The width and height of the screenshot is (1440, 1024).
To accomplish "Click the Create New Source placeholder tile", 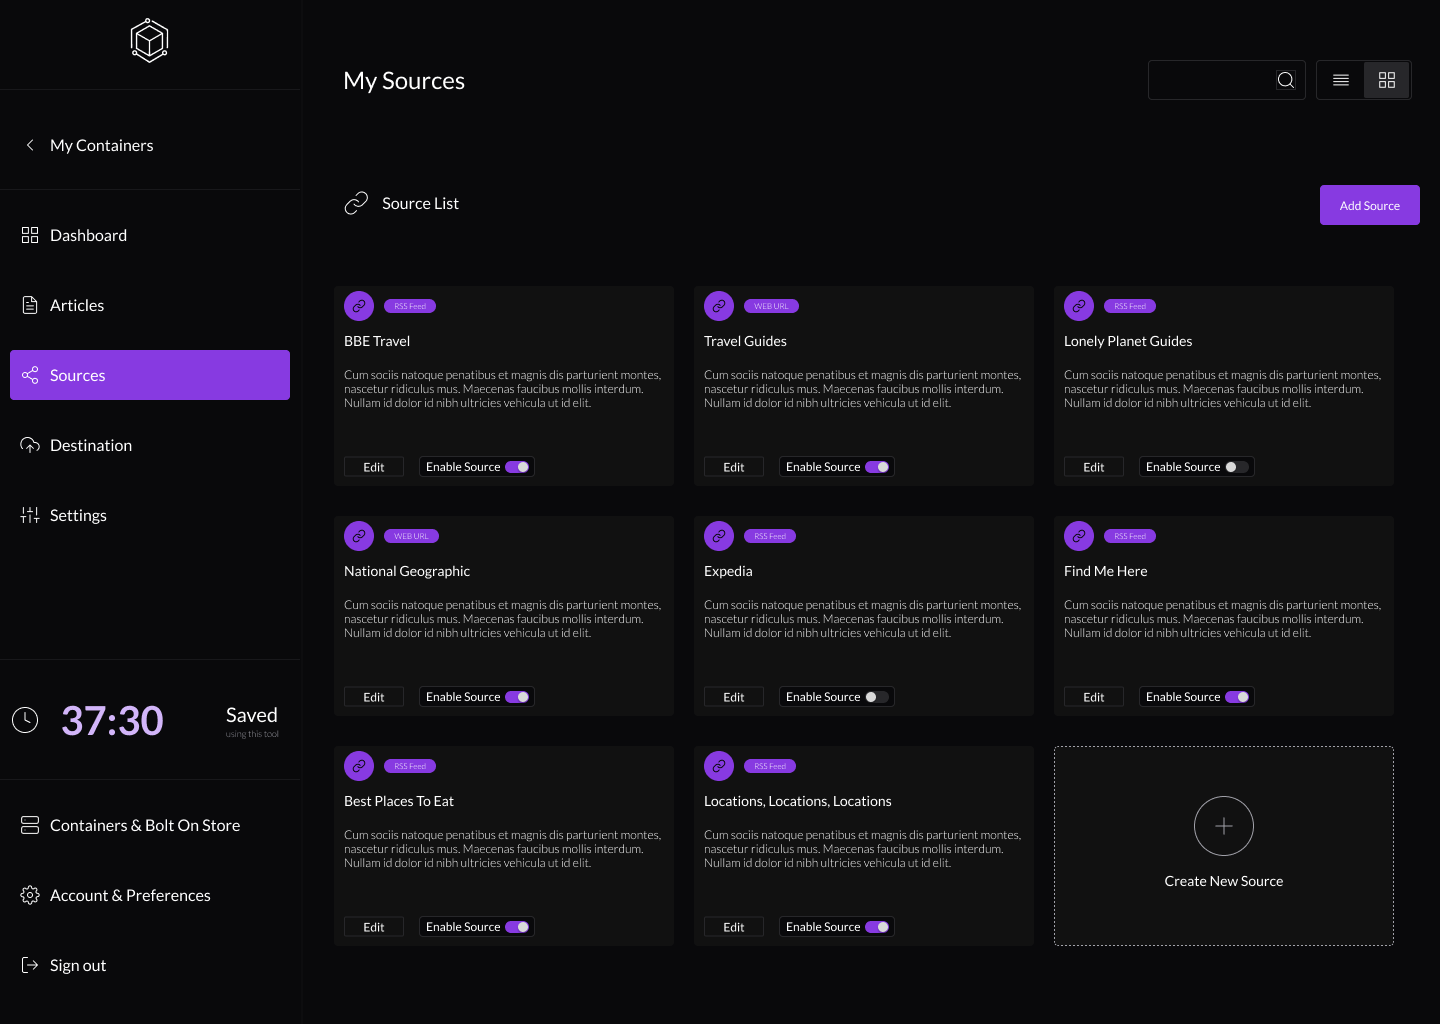I will [x=1223, y=845].
